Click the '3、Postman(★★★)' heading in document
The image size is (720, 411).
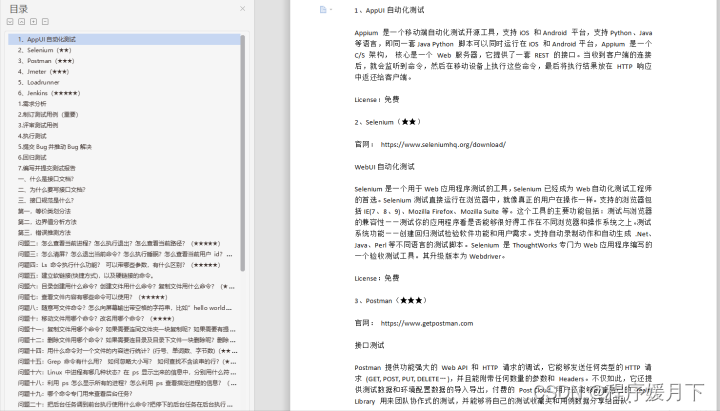point(391,301)
